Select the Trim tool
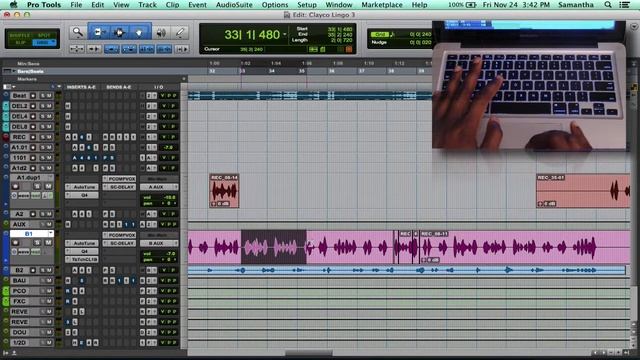Screen dimensions: 640x360 click(99, 32)
